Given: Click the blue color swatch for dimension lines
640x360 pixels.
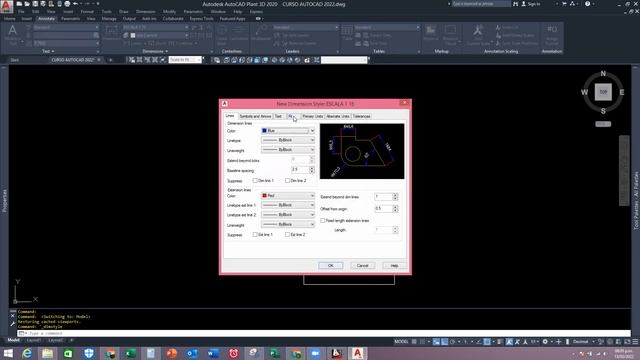Looking at the screenshot, I should 264,131.
